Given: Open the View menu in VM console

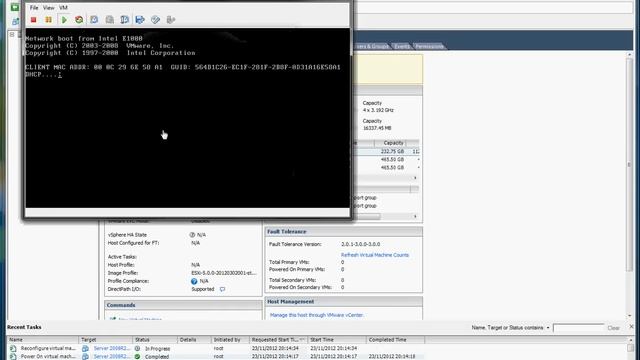Looking at the screenshot, I should pyautogui.click(x=49, y=8).
